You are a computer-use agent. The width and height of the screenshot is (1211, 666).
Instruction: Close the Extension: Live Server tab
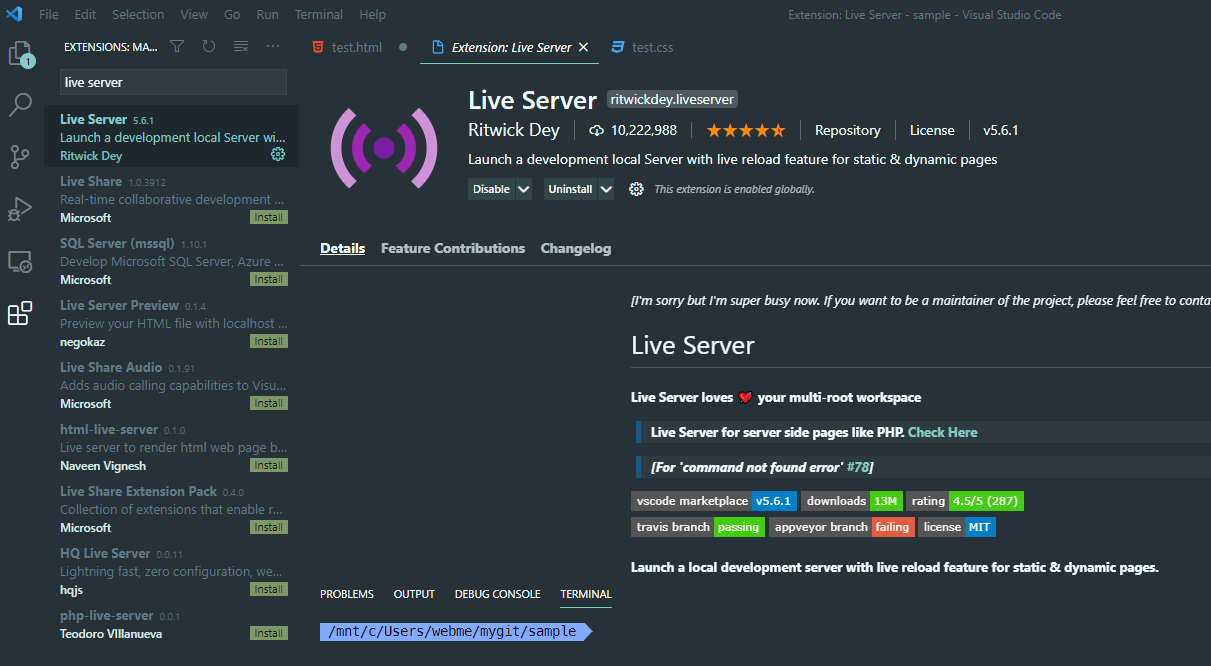[584, 47]
